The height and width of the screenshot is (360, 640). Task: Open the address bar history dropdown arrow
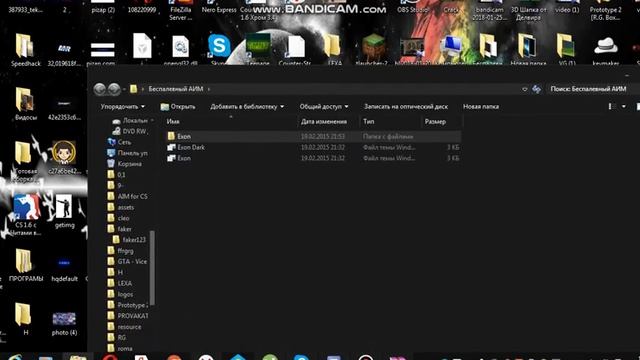525,89
